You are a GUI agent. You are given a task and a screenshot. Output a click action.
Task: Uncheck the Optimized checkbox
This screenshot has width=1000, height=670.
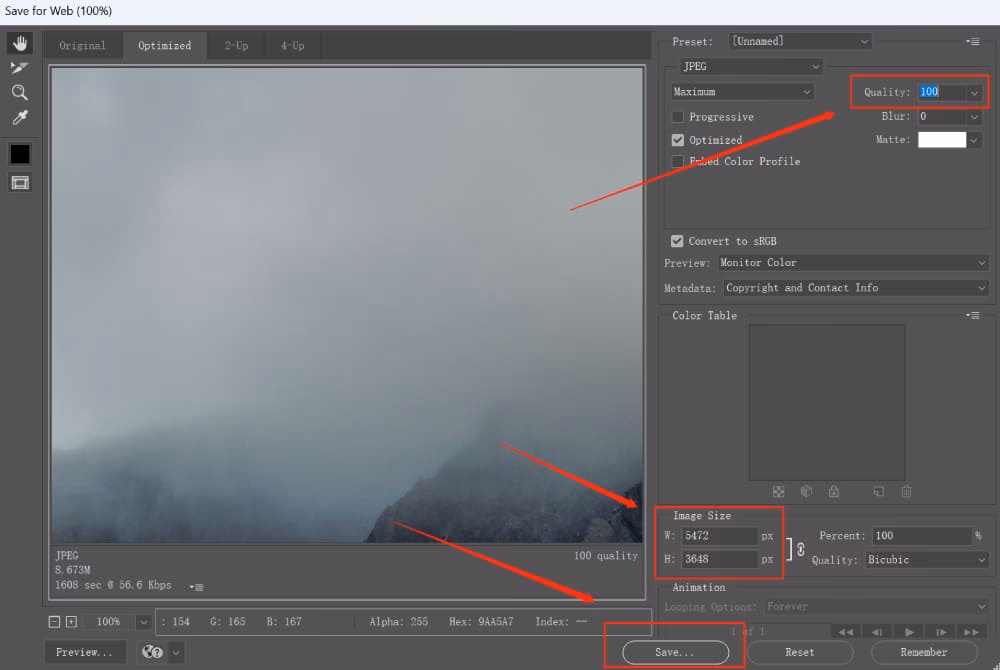tap(678, 140)
